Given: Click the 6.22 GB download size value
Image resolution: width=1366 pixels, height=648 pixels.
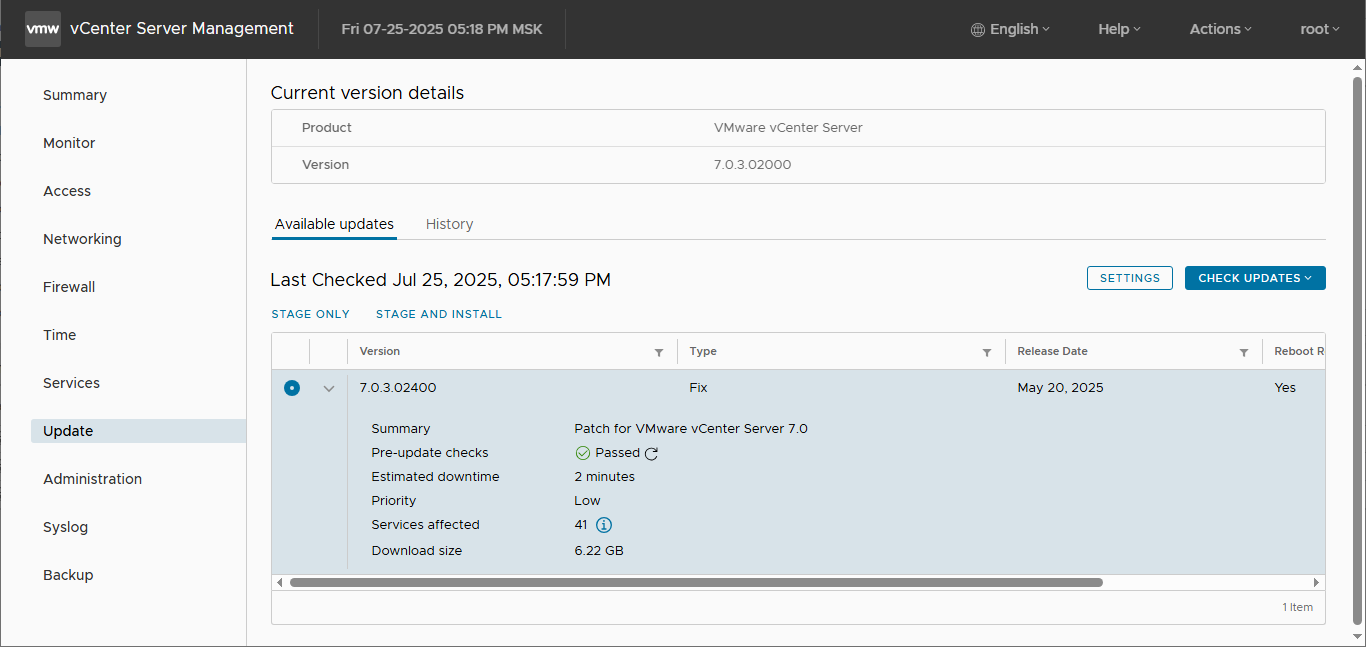Looking at the screenshot, I should click(599, 551).
